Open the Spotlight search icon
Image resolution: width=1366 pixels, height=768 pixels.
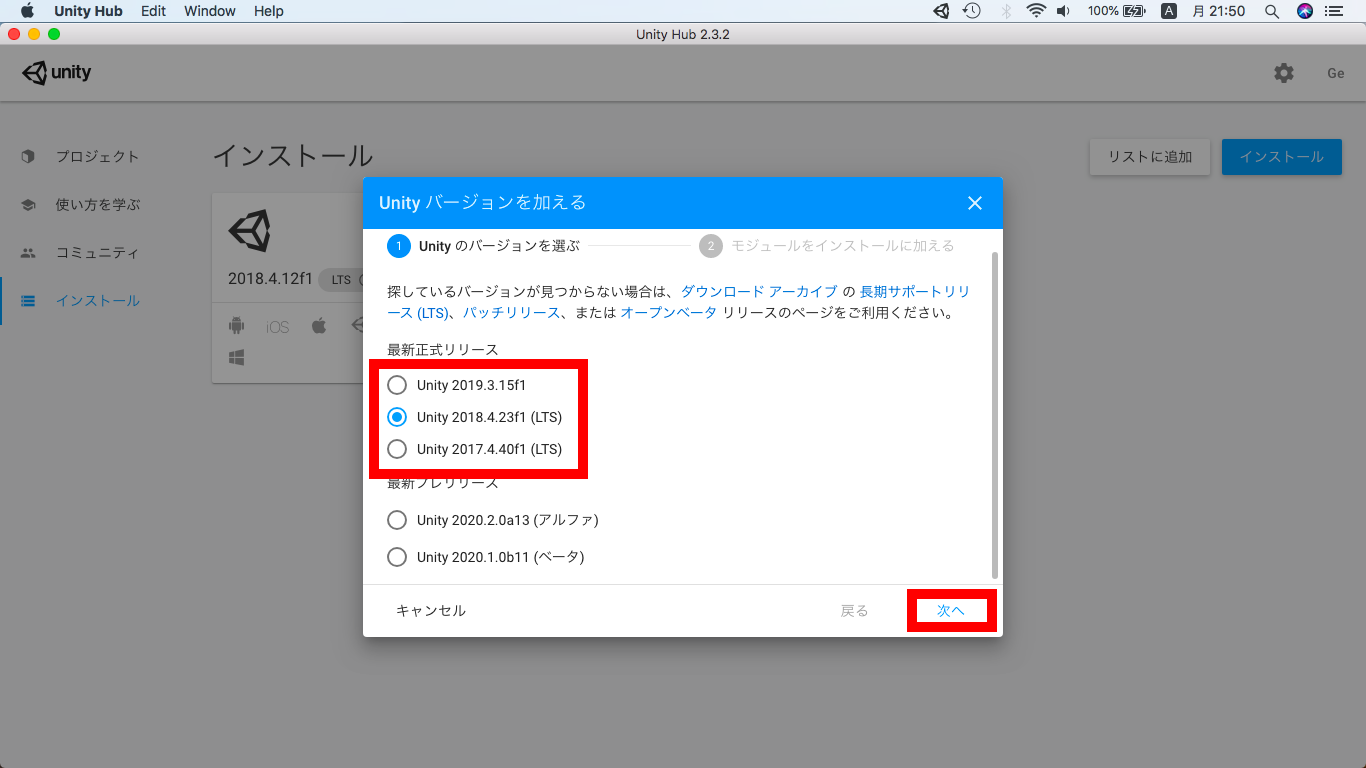click(x=1272, y=11)
